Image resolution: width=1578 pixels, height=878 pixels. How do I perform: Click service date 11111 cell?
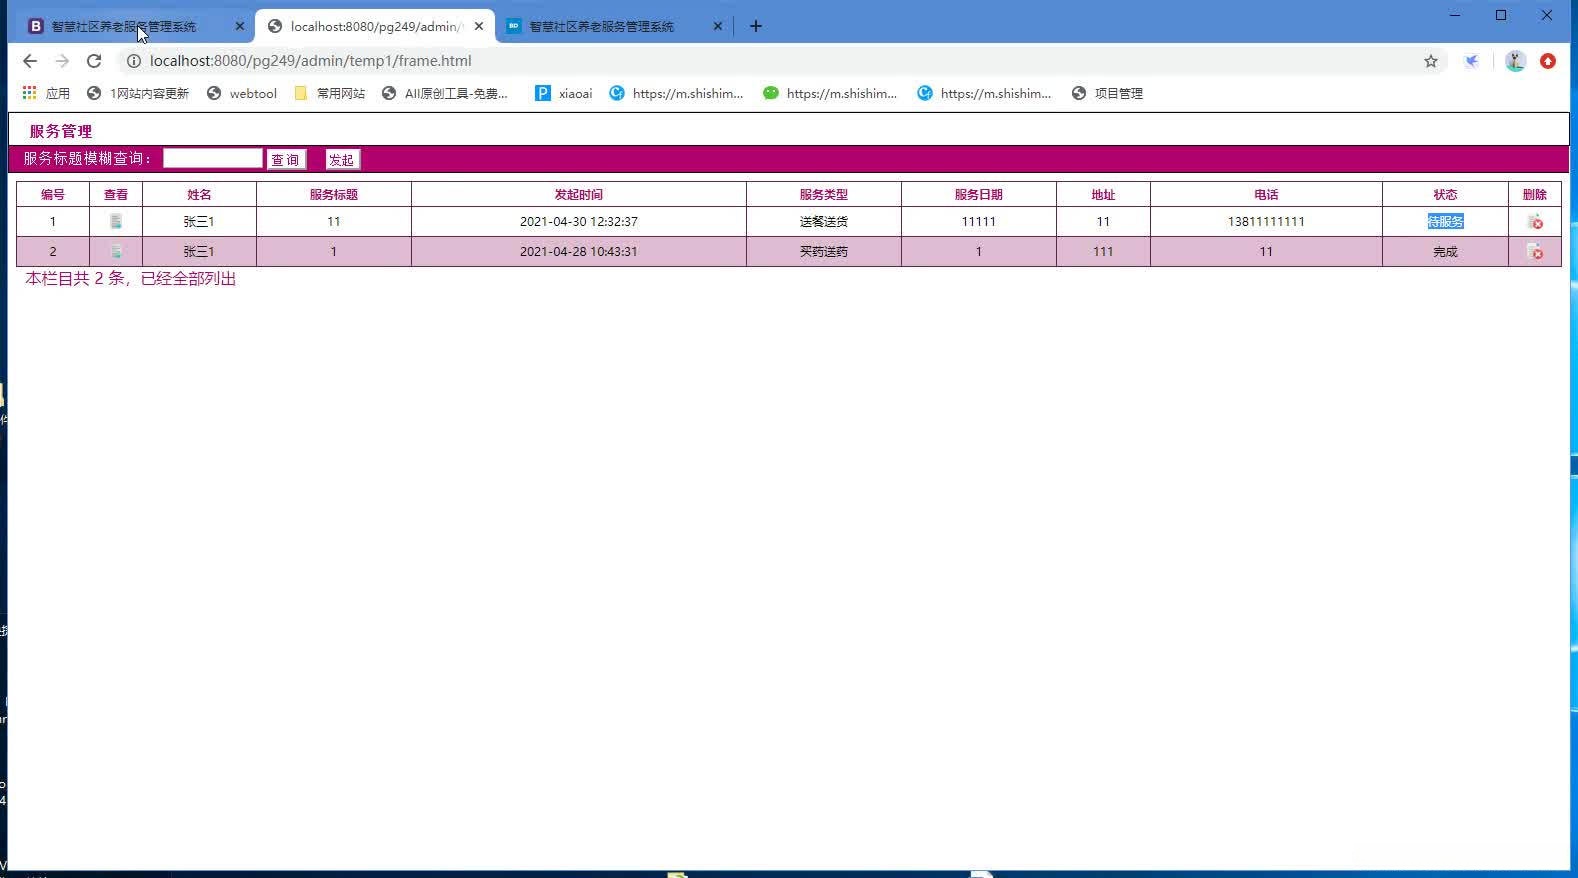[979, 221]
